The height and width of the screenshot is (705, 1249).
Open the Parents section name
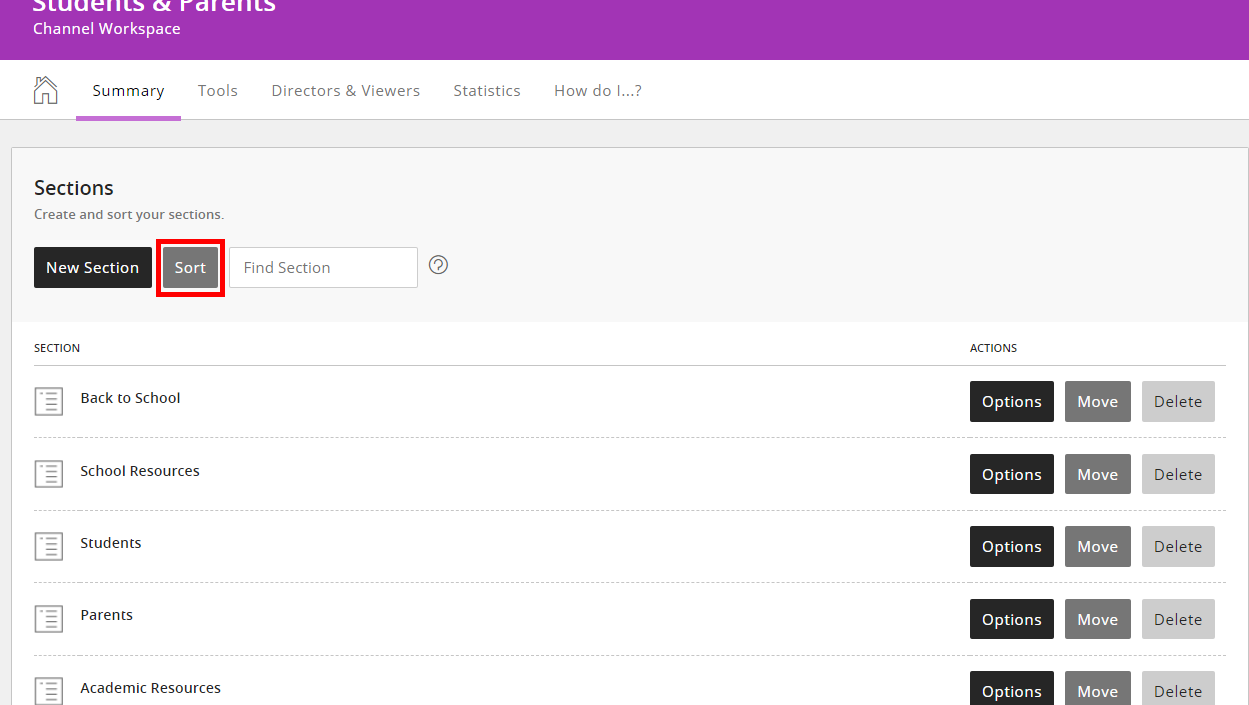pos(107,615)
